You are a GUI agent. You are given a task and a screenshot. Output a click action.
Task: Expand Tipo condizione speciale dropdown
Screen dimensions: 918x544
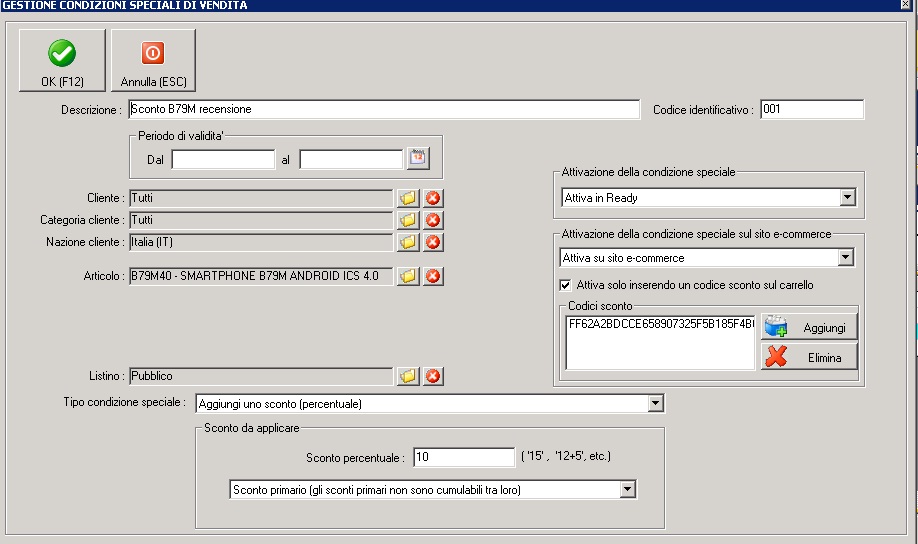coord(655,403)
